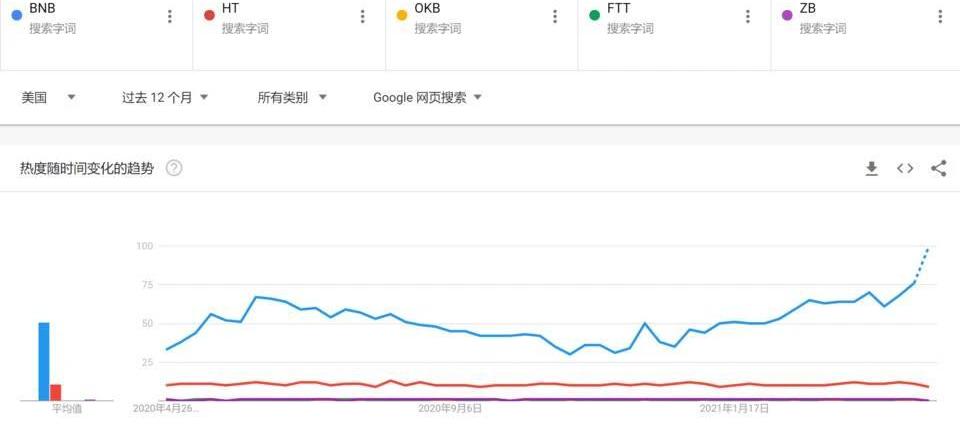The image size is (960, 439).
Task: Click the yellow OKB color dot
Action: click(x=402, y=15)
